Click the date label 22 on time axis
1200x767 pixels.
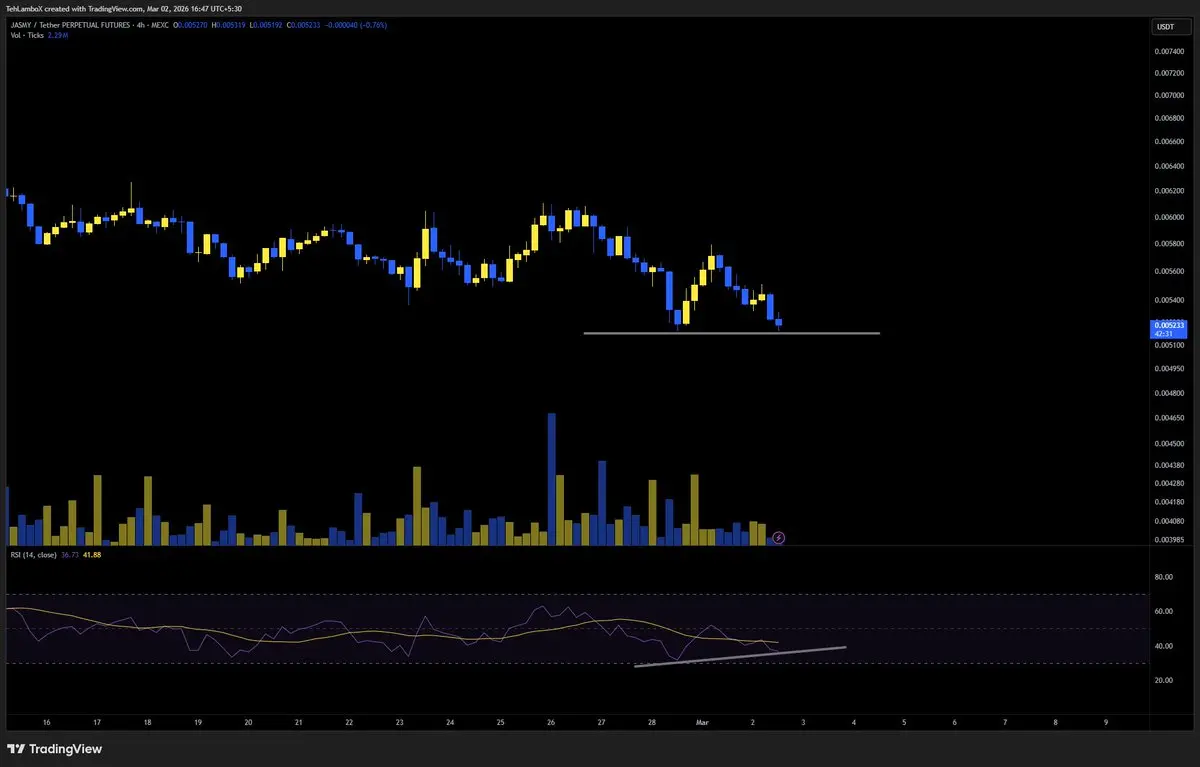point(349,722)
